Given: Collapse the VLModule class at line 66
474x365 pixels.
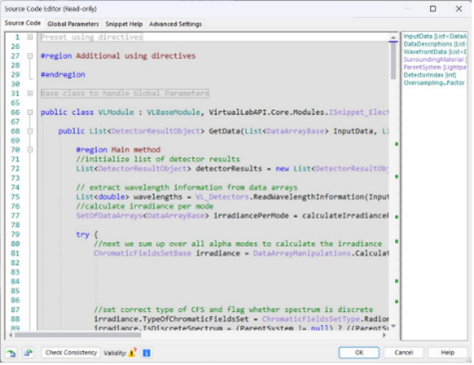Looking at the screenshot, I should [x=30, y=112].
